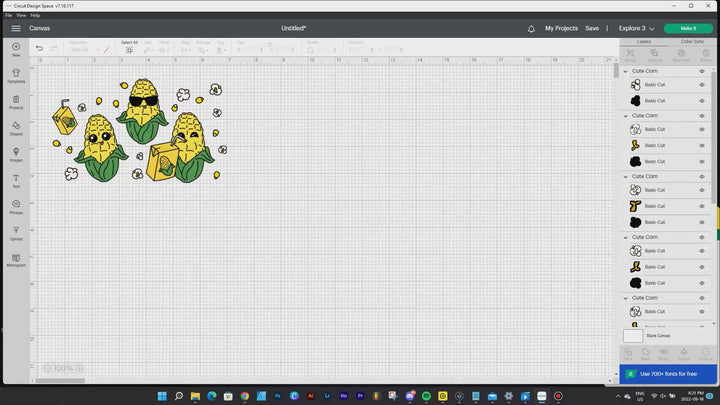Select the Text tool

(16, 181)
